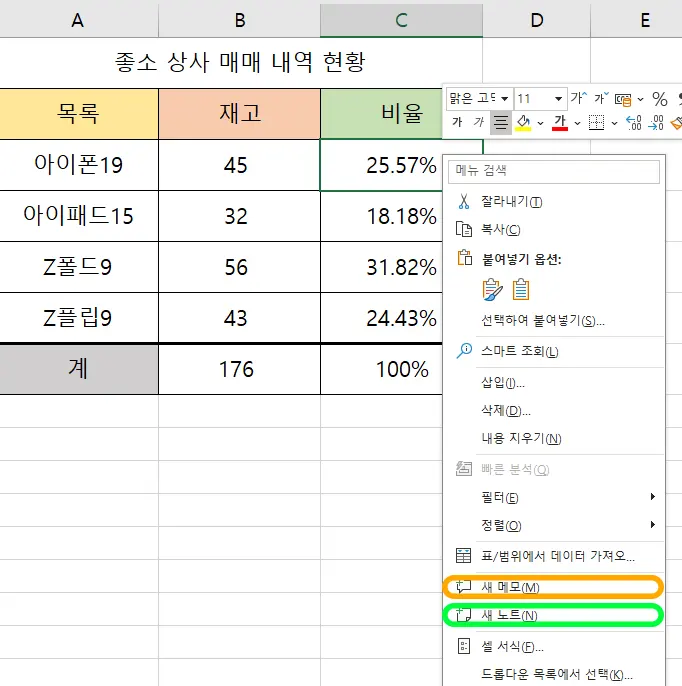Select the 재고 header cell
This screenshot has width=682, height=686.
[239, 114]
